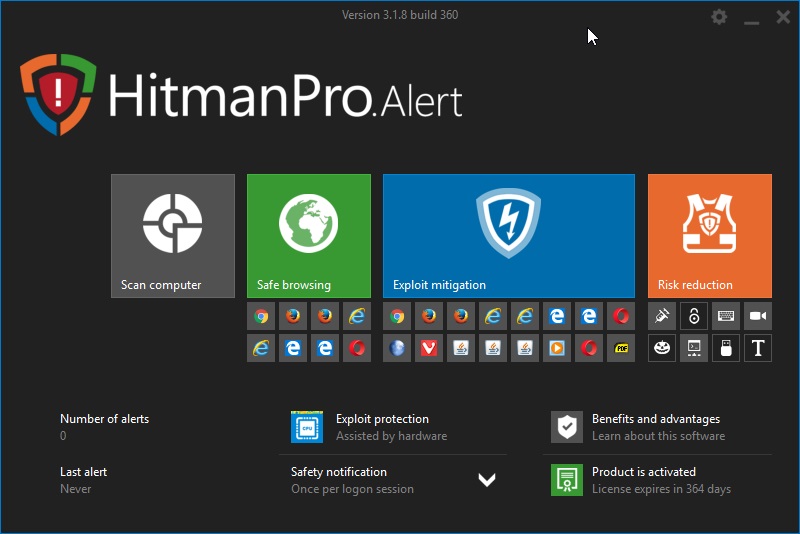Open the Risk reduction tile

[710, 236]
